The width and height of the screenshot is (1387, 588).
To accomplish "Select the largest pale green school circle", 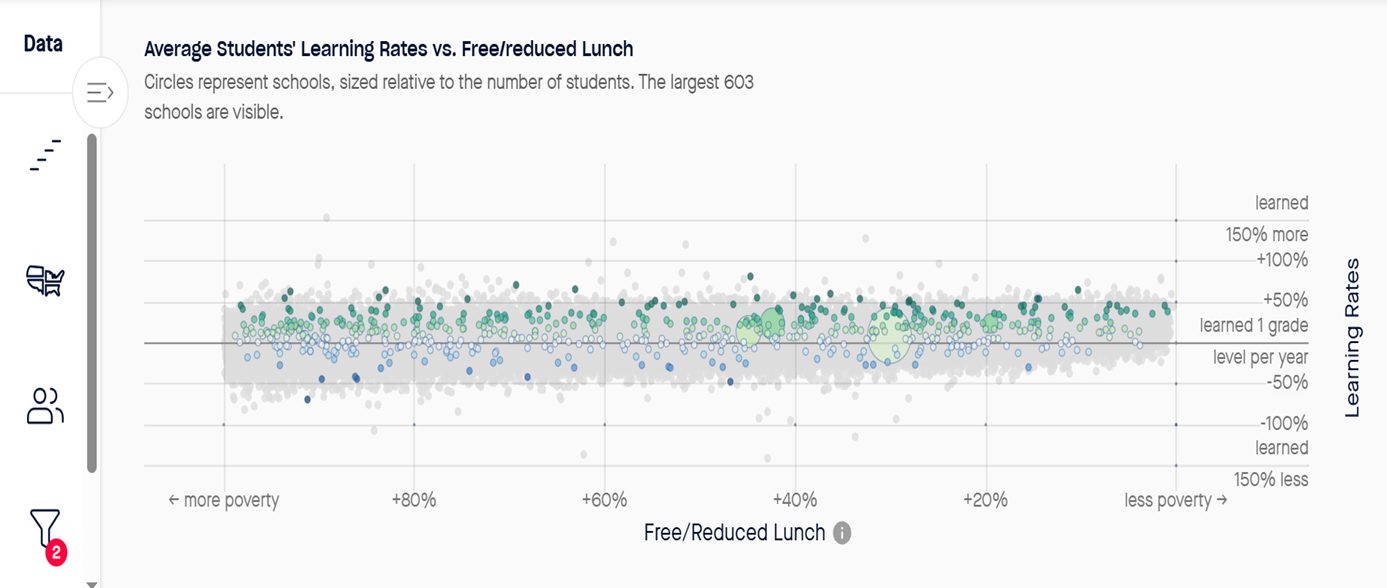I will 887,337.
